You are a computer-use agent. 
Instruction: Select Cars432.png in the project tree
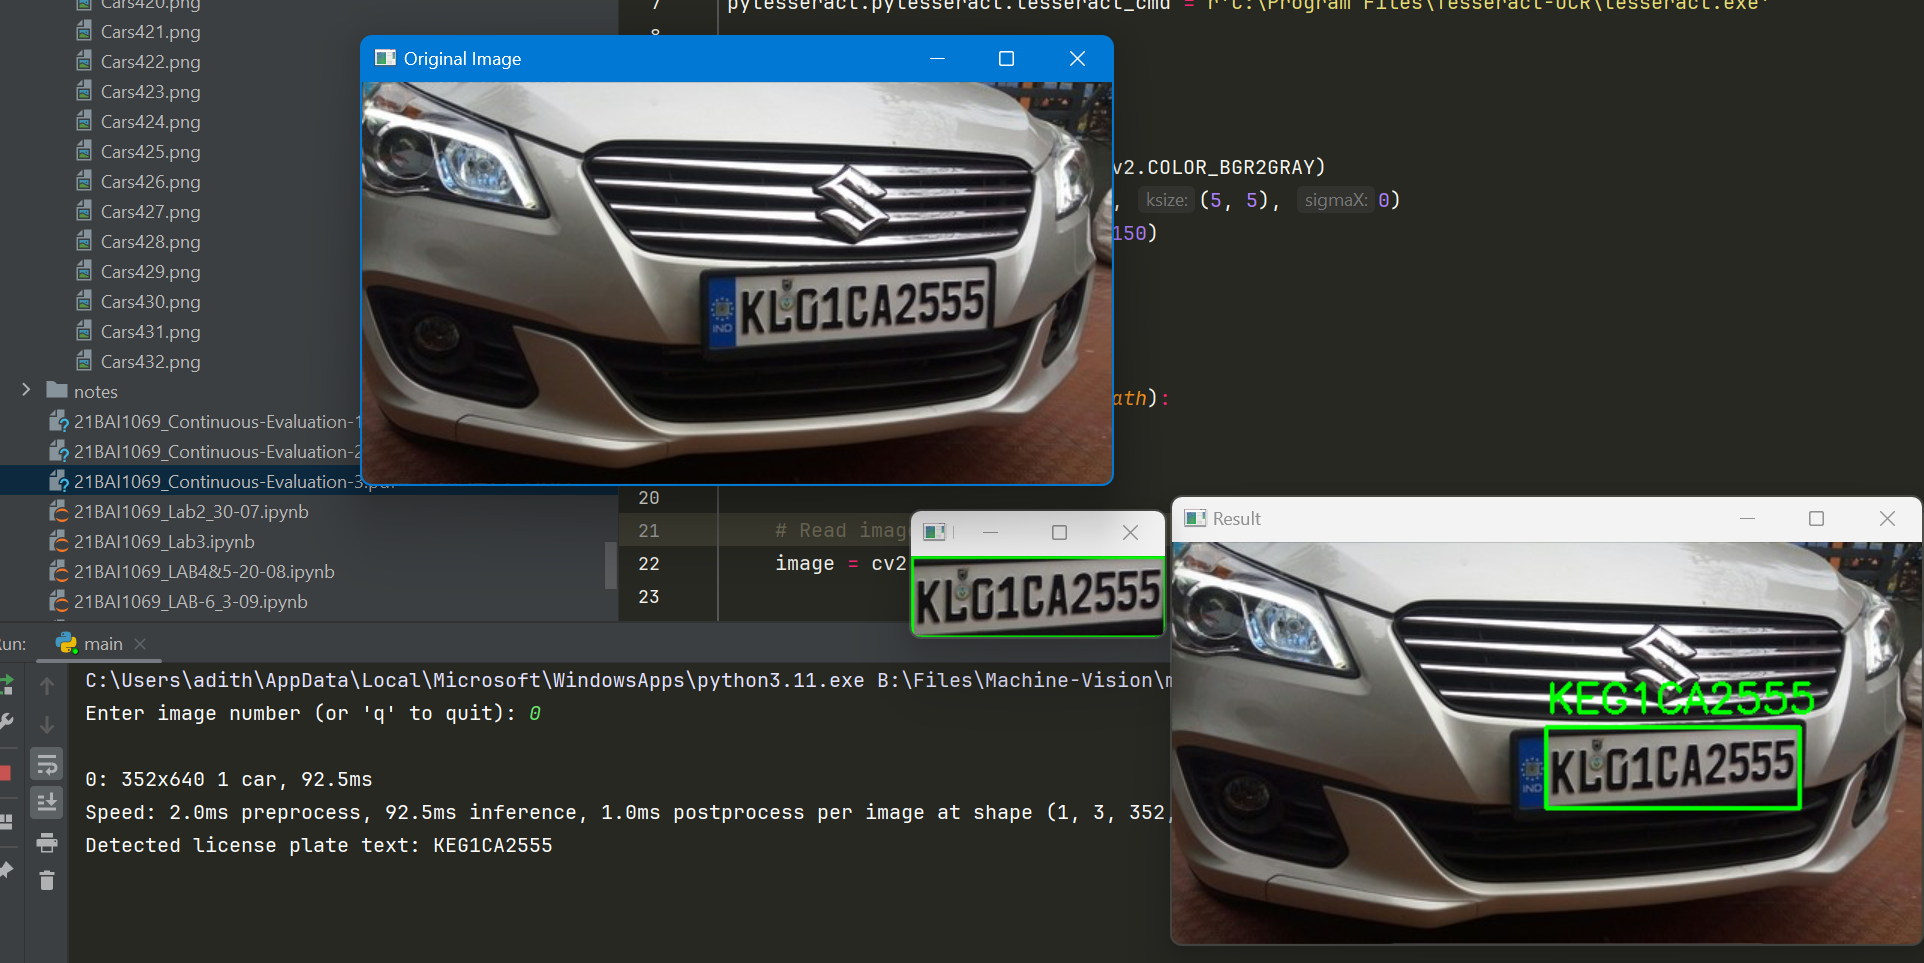click(x=150, y=362)
